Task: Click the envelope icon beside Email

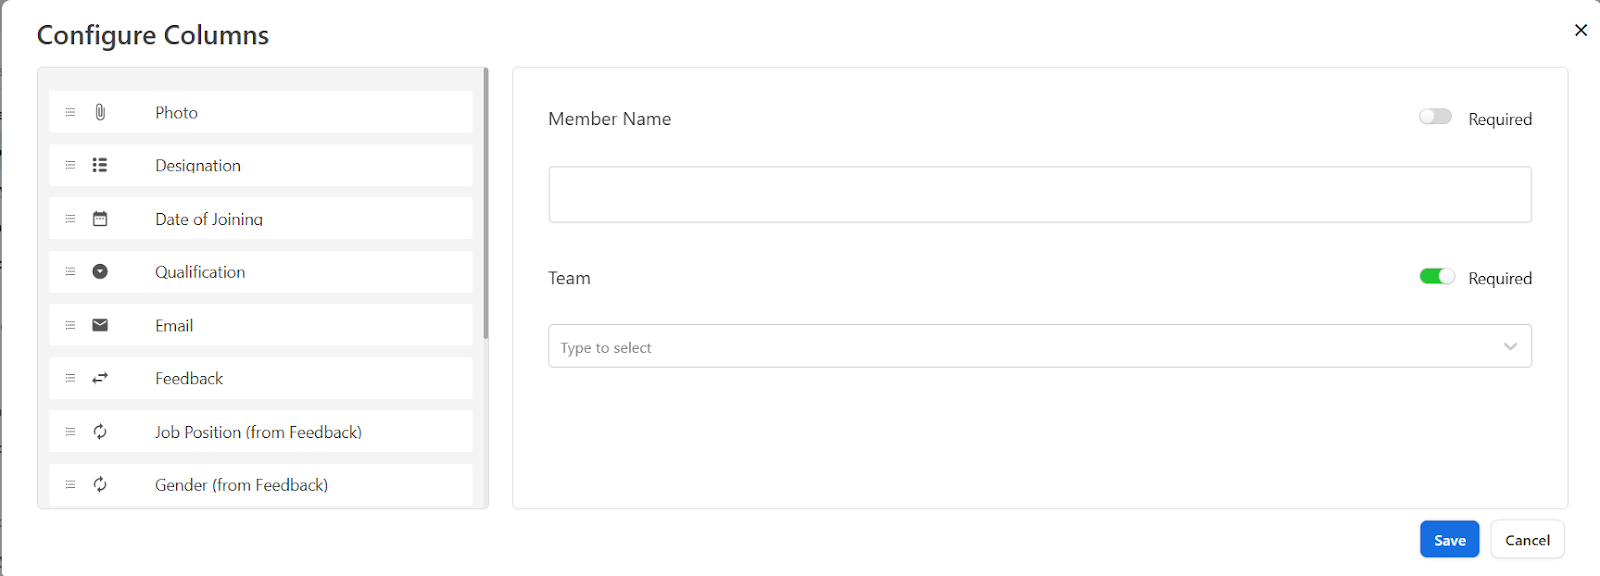Action: [x=100, y=325]
